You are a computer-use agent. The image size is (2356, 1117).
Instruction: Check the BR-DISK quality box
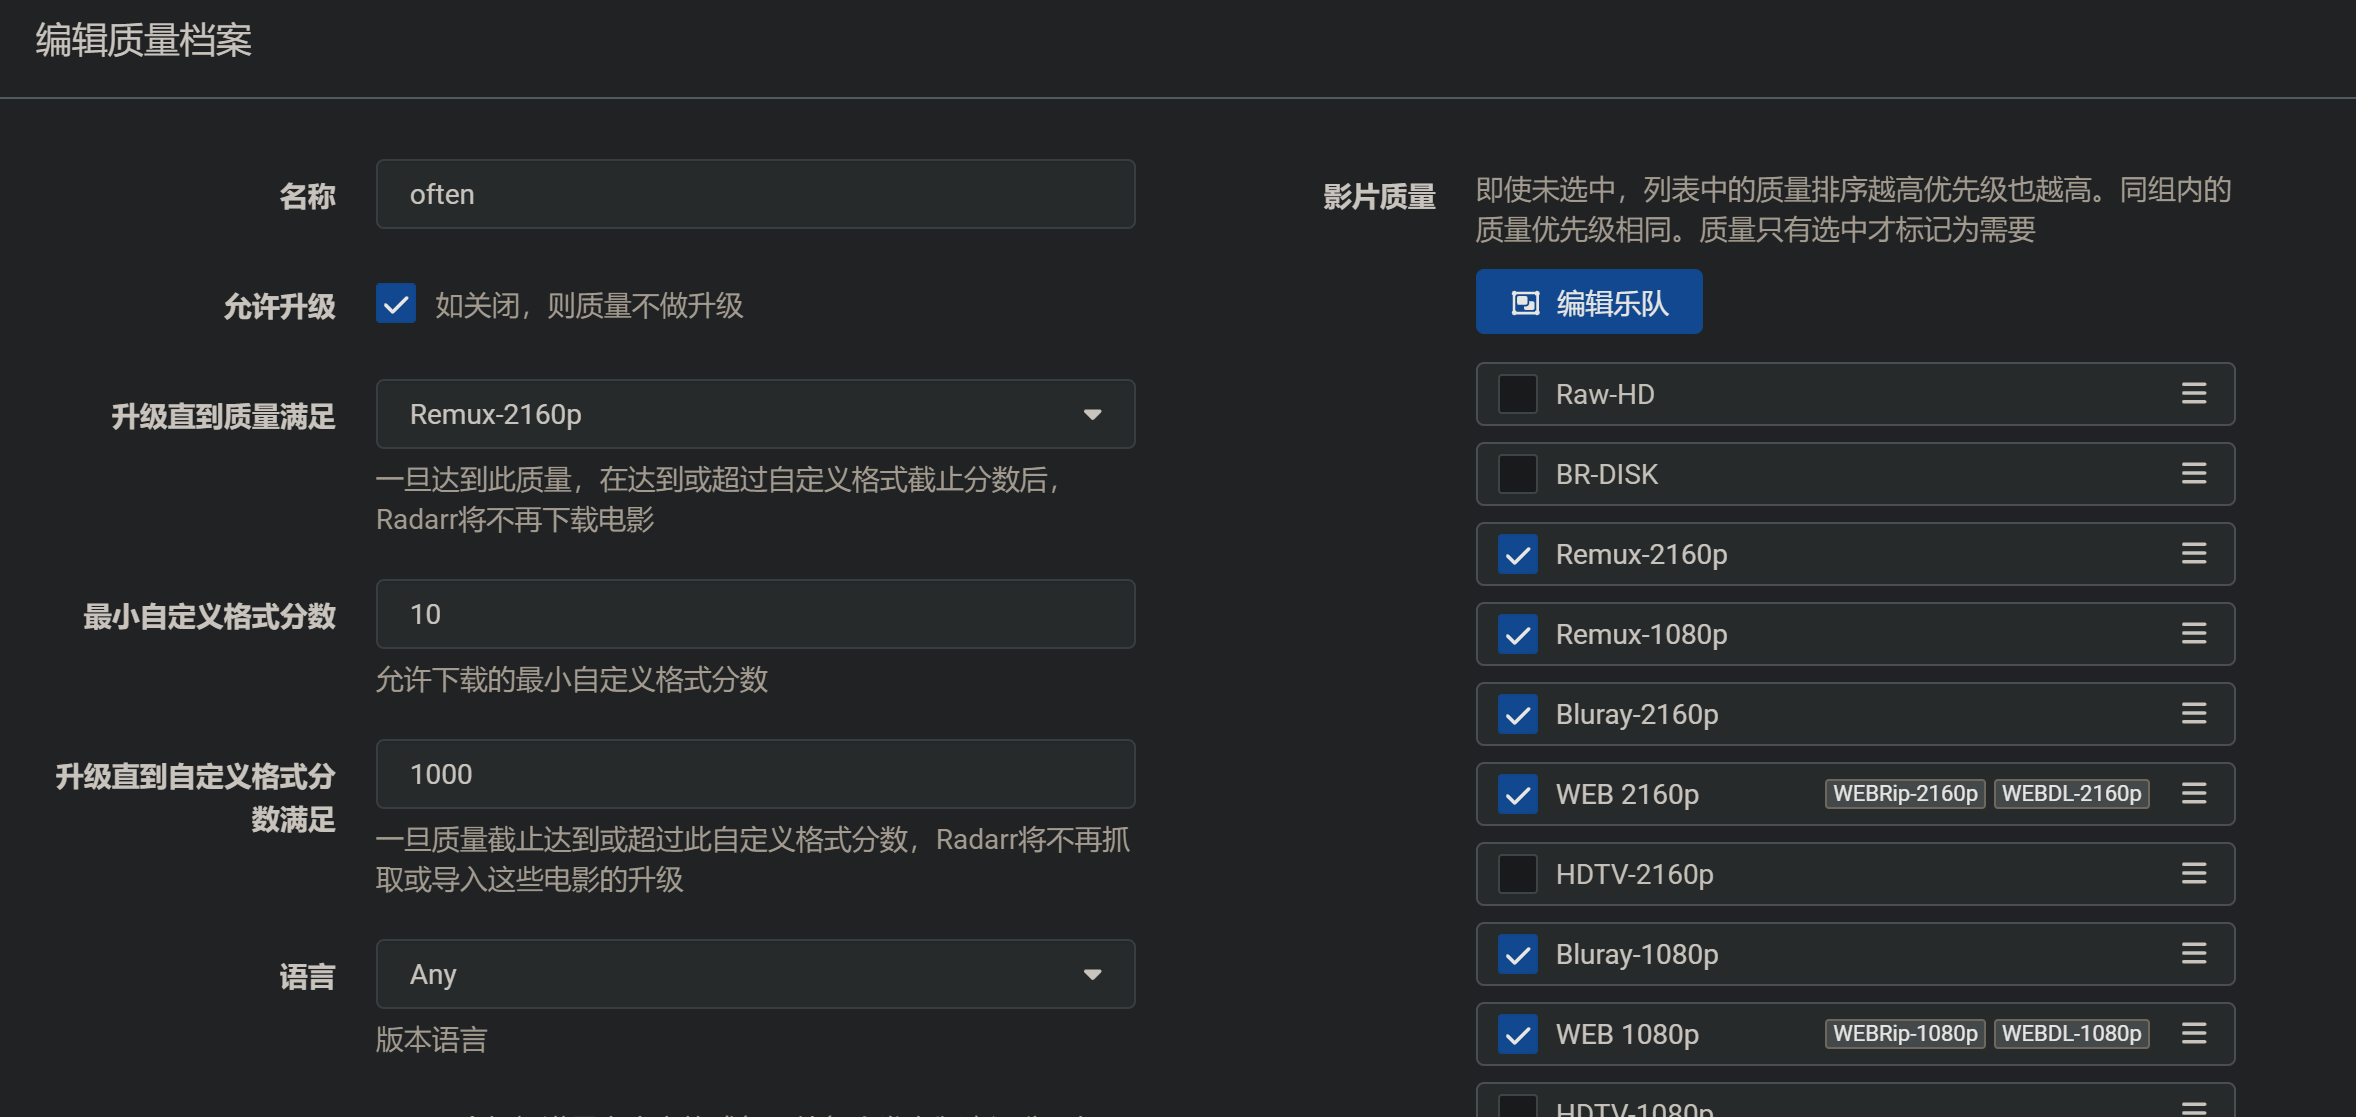coord(1517,474)
